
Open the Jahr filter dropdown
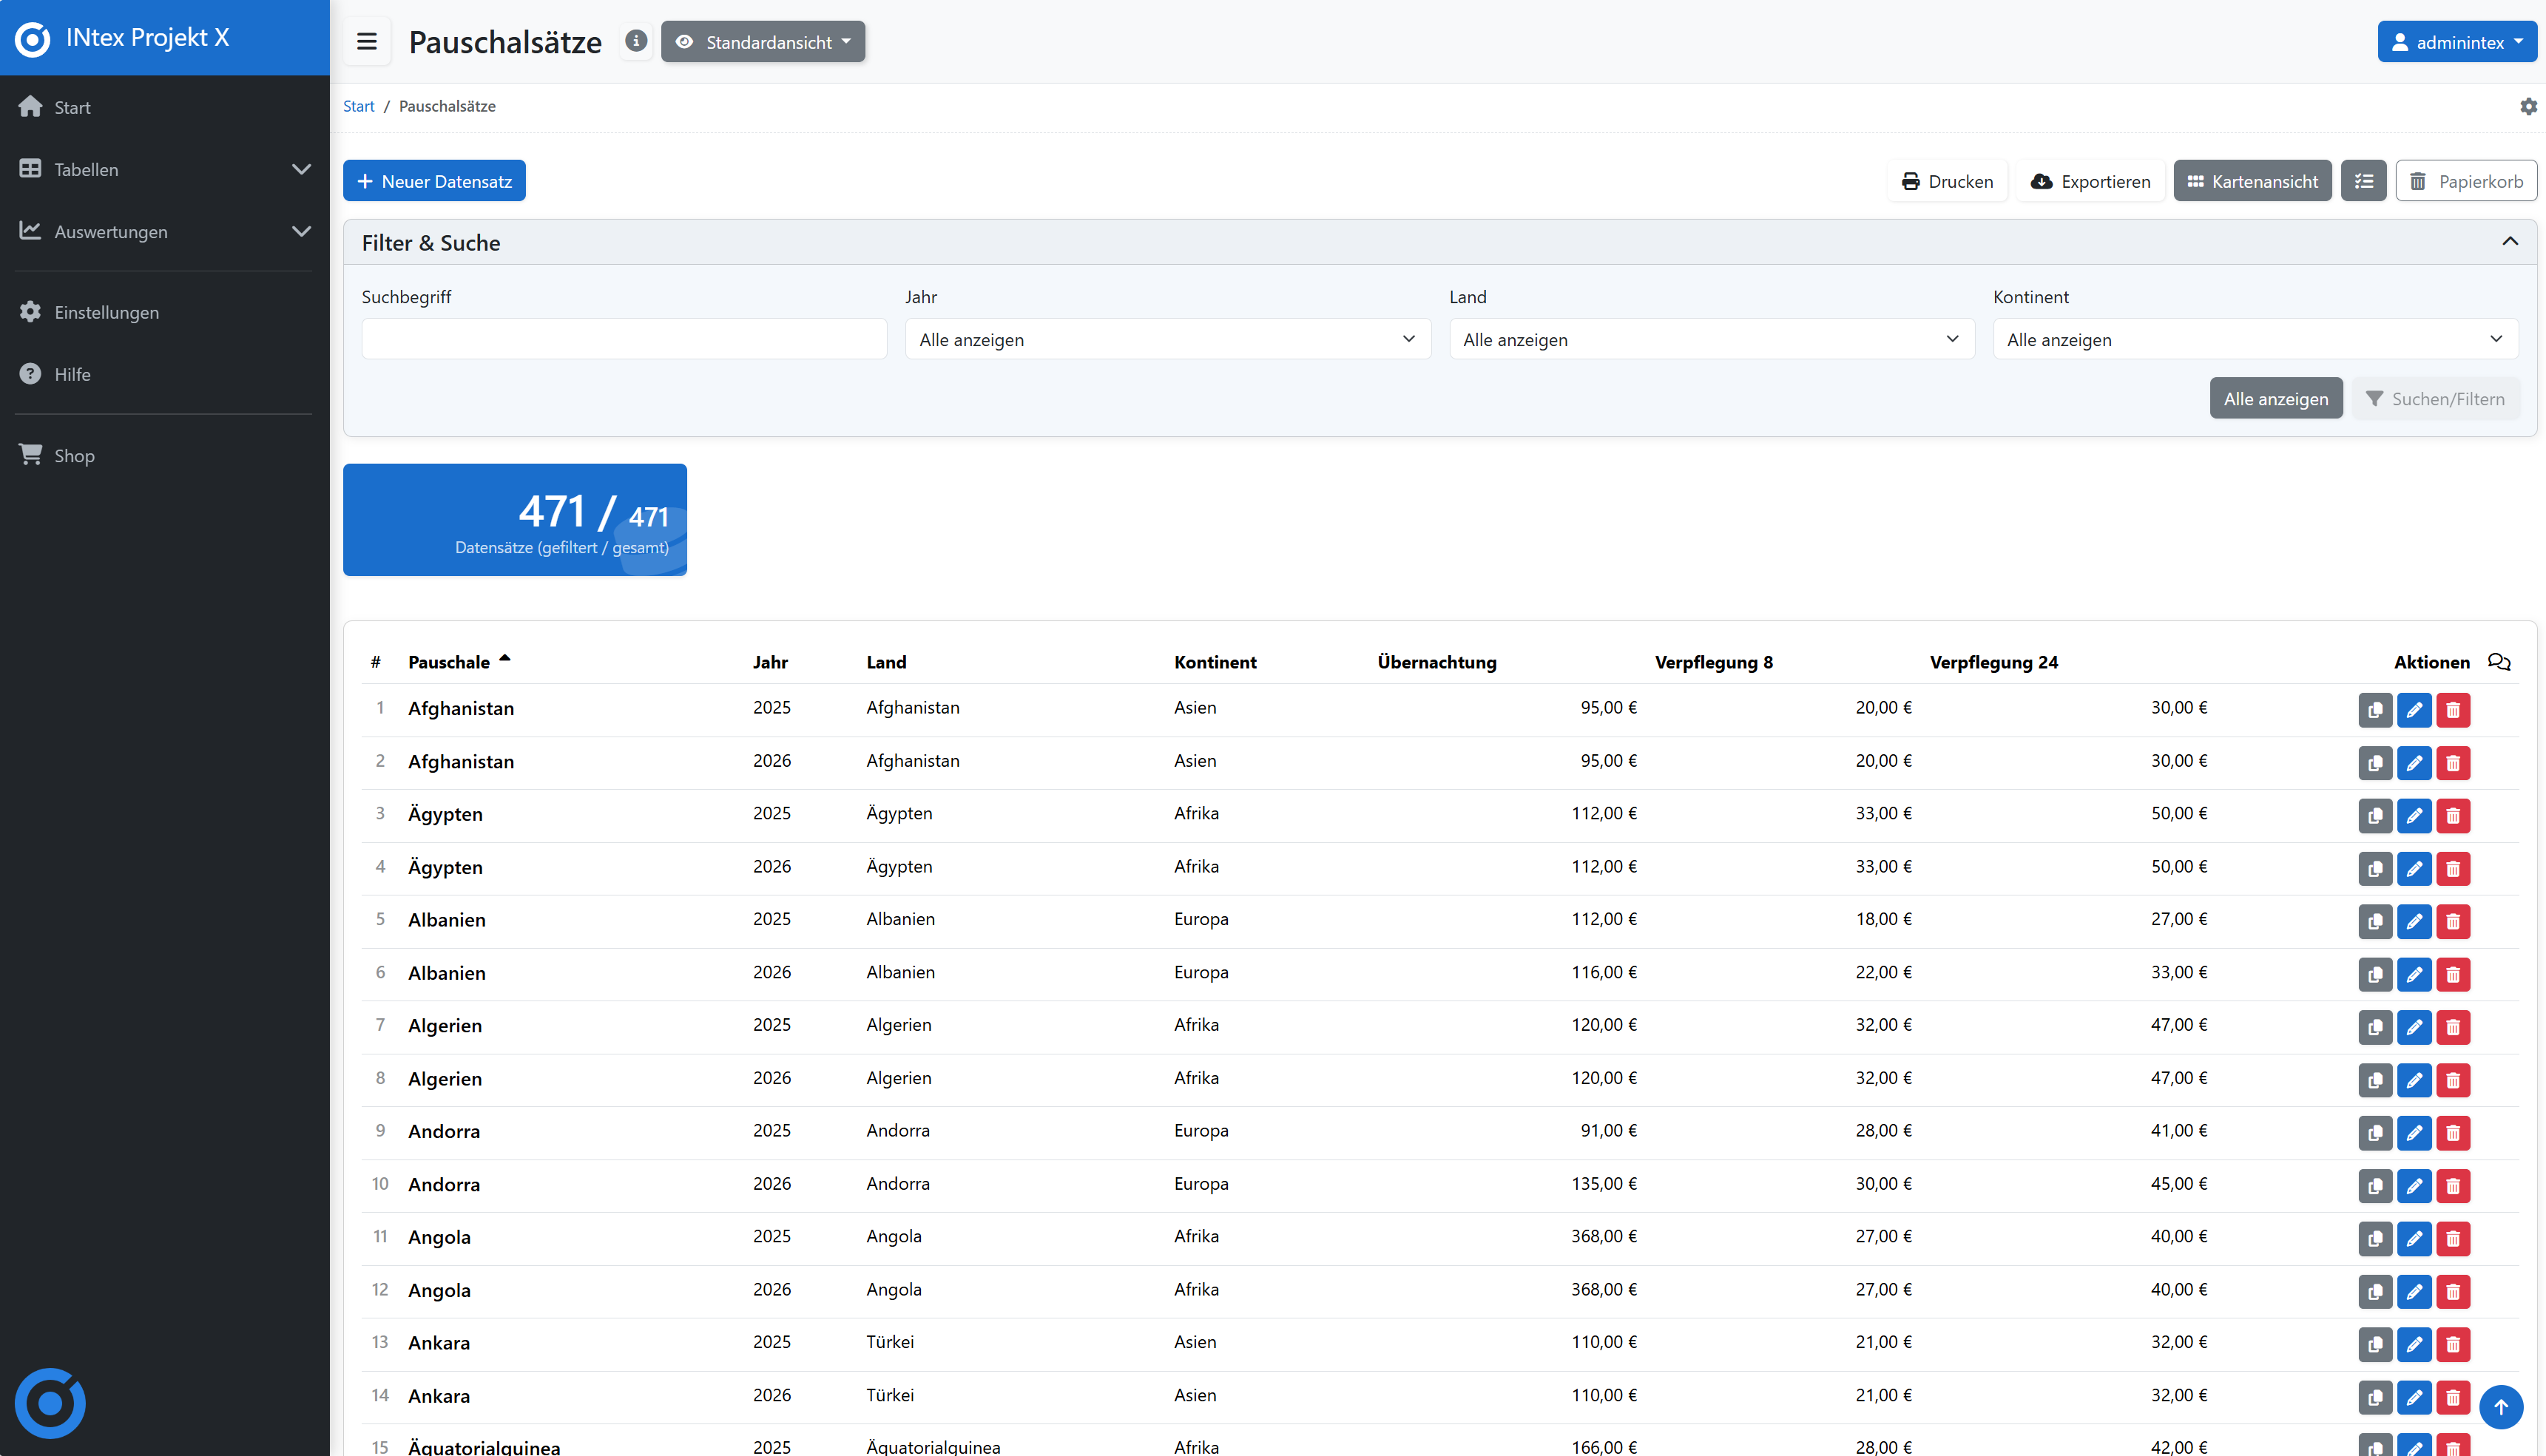[x=1166, y=339]
